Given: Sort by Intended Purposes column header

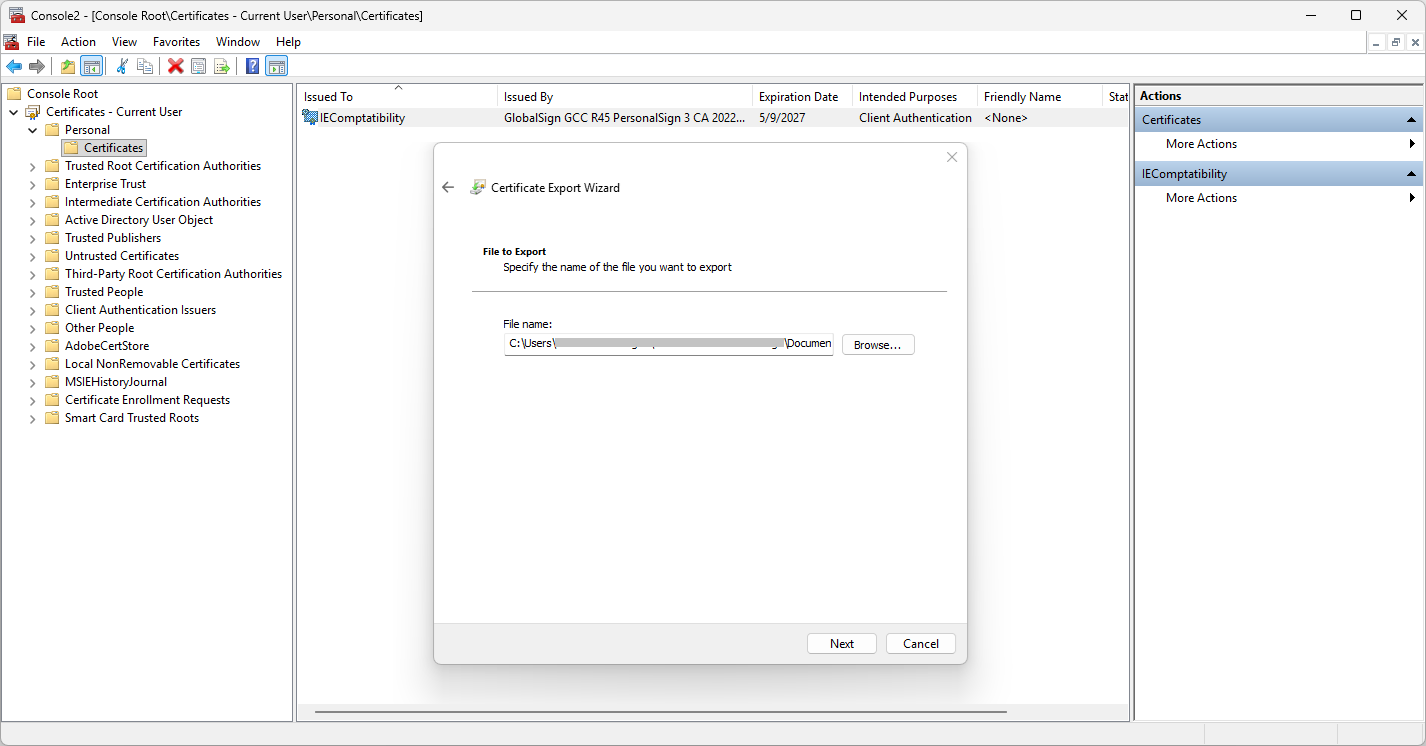Looking at the screenshot, I should pos(915,97).
